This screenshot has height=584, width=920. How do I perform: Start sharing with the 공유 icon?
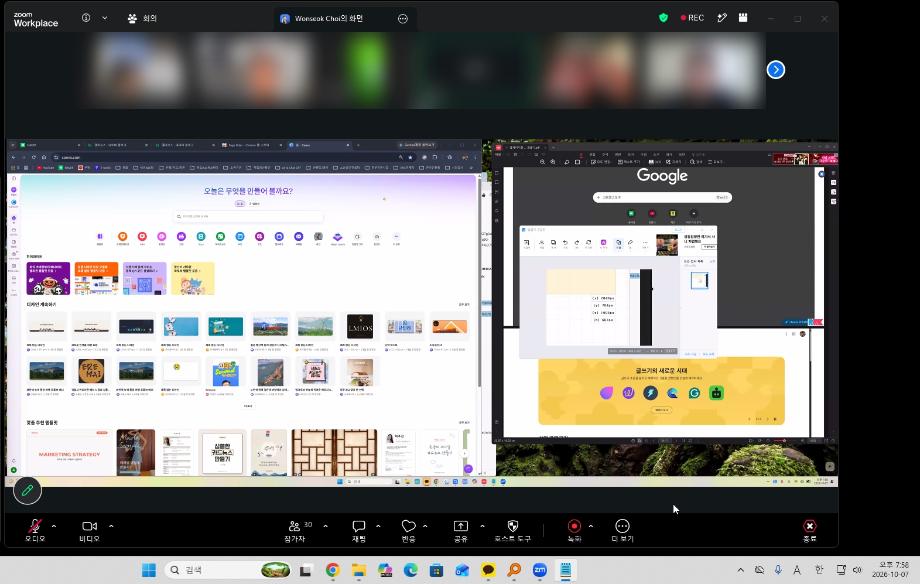pyautogui.click(x=461, y=531)
